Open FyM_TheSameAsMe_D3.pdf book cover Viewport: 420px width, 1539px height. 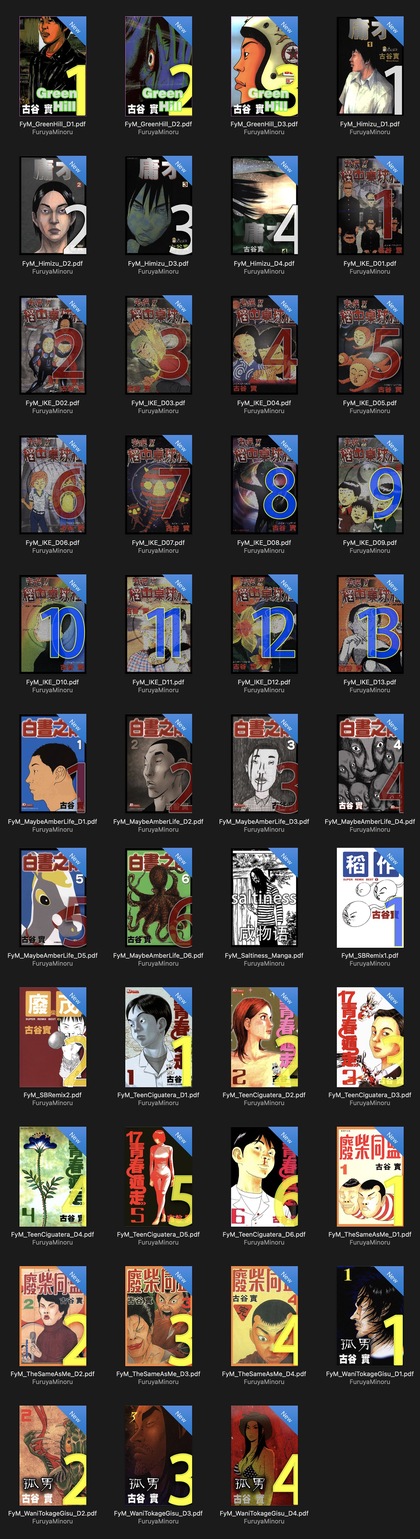coord(158,1315)
